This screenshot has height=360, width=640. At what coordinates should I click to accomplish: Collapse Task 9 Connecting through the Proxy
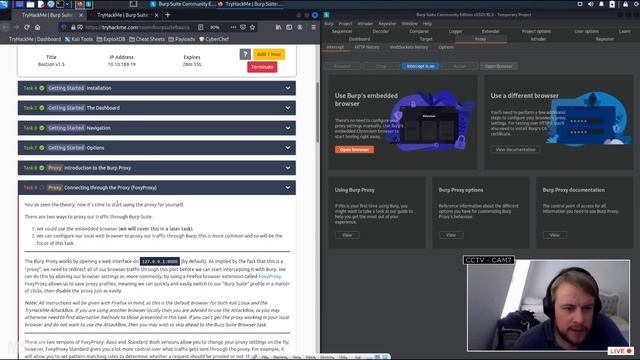click(x=157, y=188)
